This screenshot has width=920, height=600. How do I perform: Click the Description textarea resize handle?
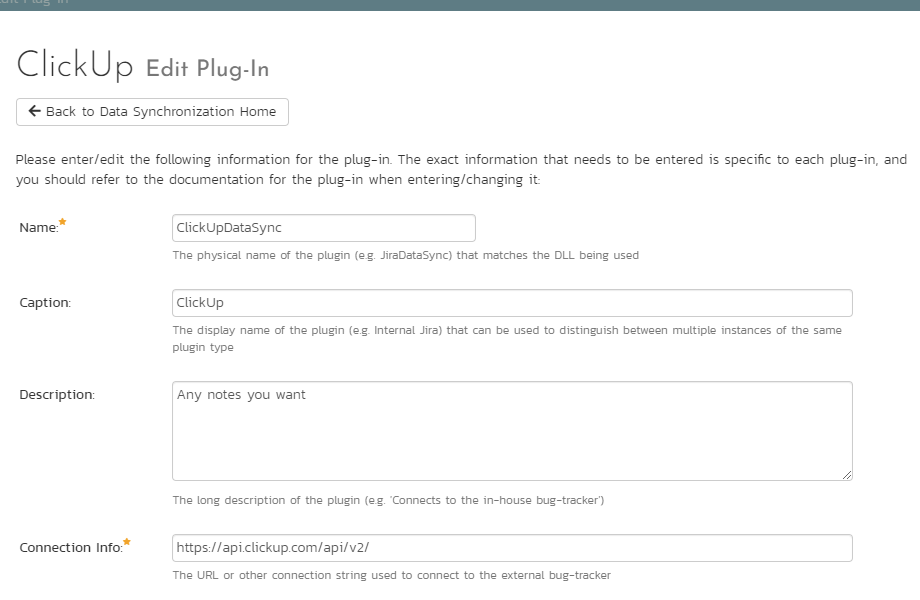tap(847, 474)
